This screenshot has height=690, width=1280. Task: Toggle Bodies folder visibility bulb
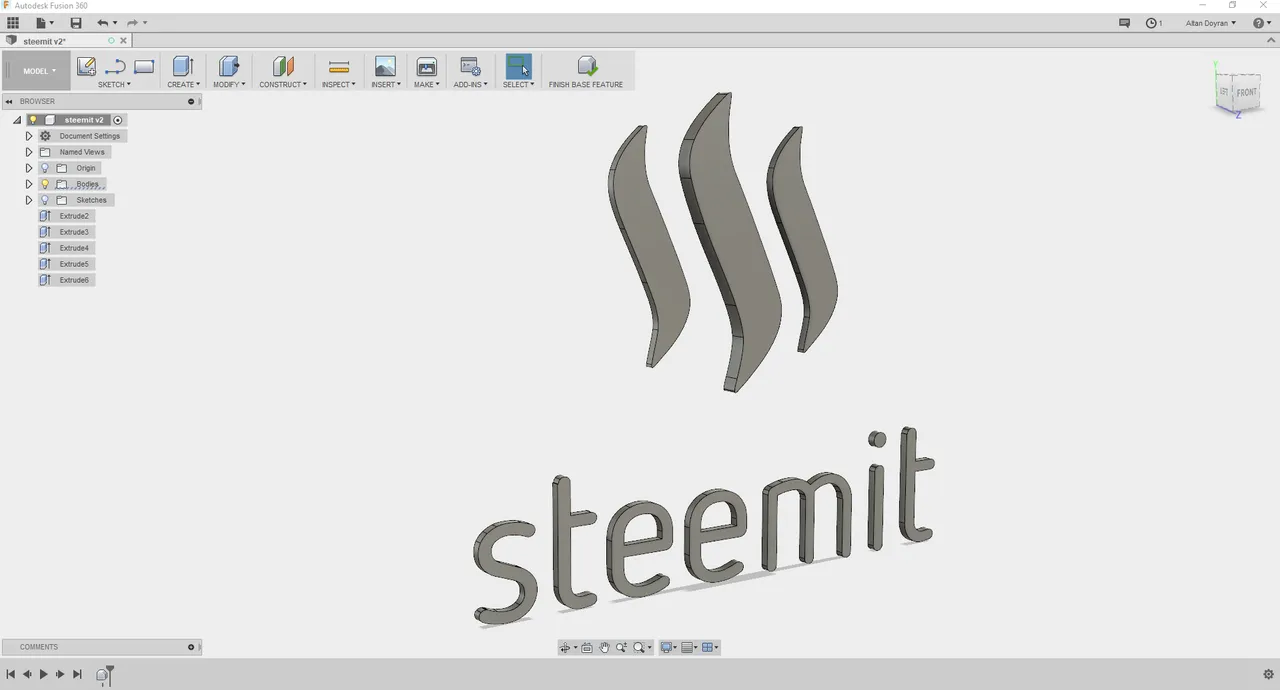pos(45,184)
